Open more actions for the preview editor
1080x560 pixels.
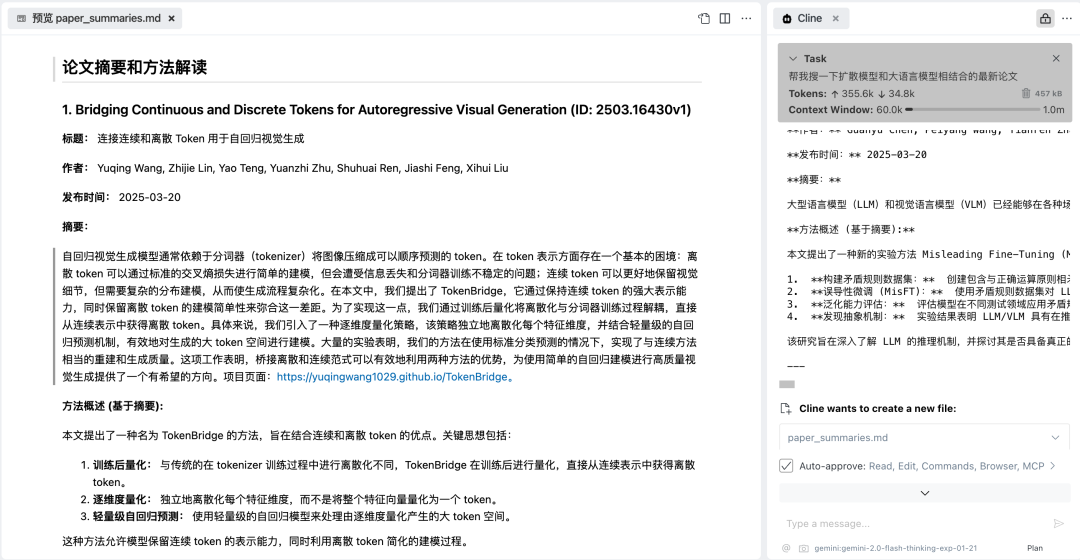pyautogui.click(x=746, y=19)
